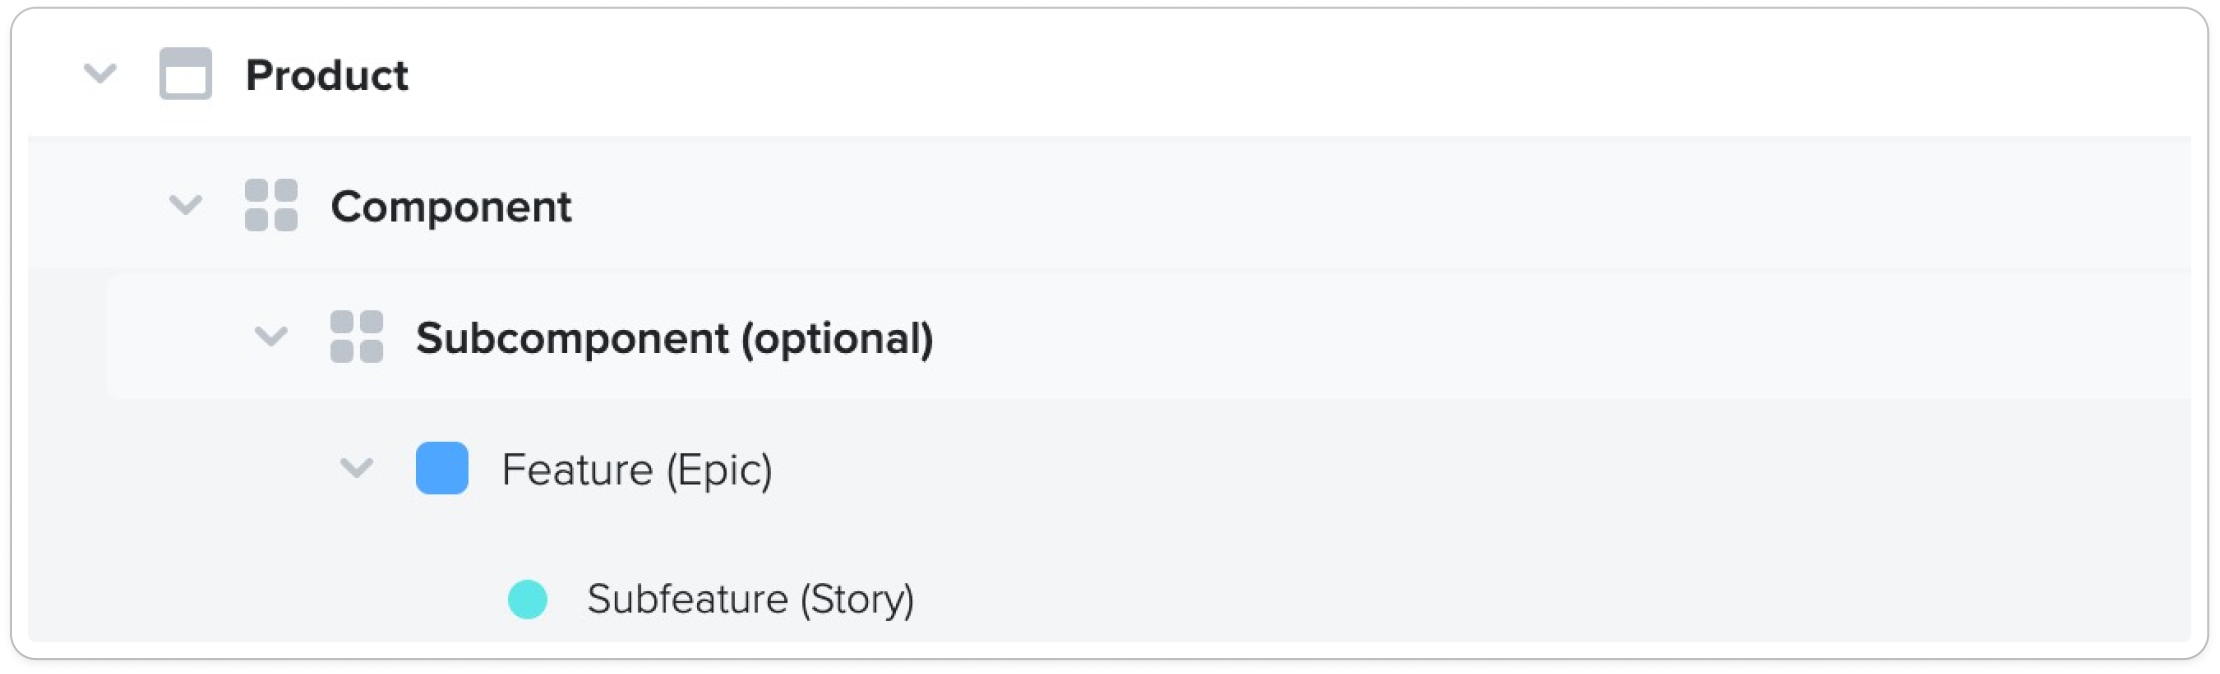Click the blue square Feature icon
This screenshot has width=2220, height=674.
click(442, 468)
